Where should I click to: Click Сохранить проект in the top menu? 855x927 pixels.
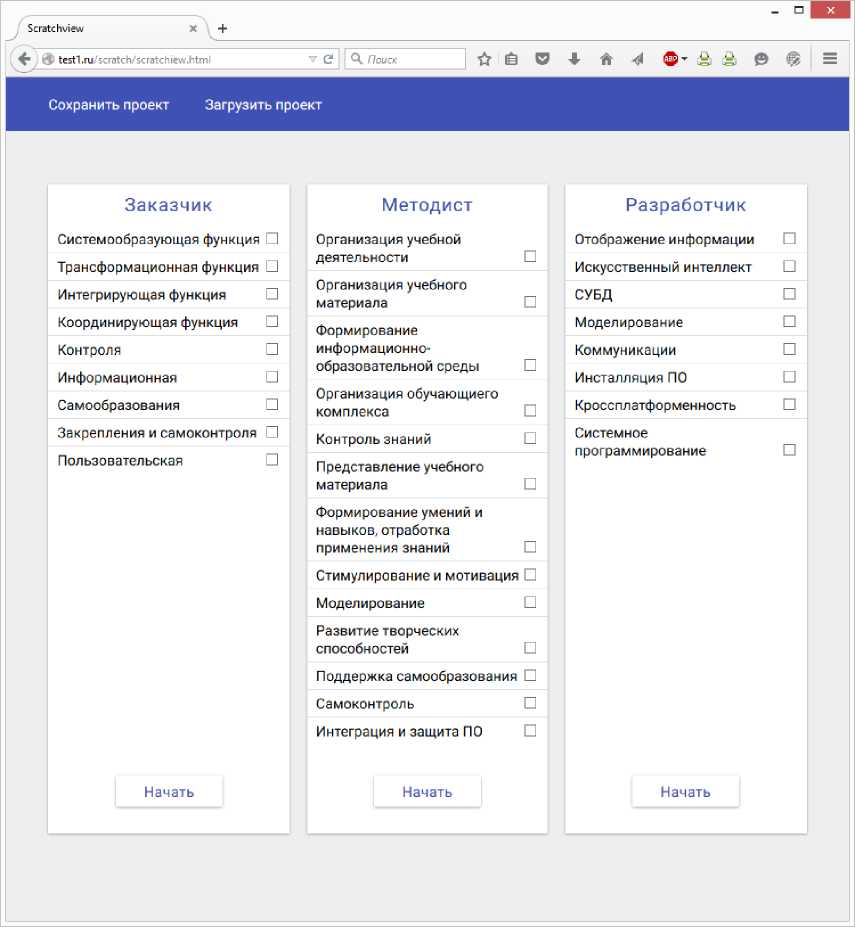(109, 105)
